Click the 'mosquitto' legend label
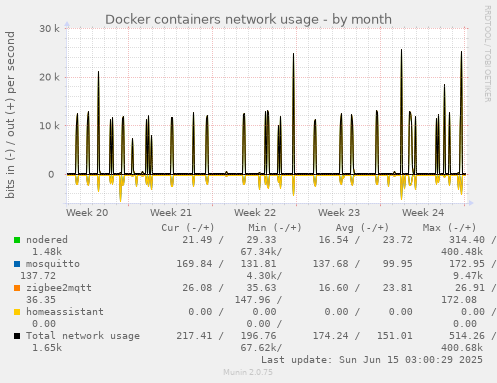497x383 pixels. tap(53, 264)
